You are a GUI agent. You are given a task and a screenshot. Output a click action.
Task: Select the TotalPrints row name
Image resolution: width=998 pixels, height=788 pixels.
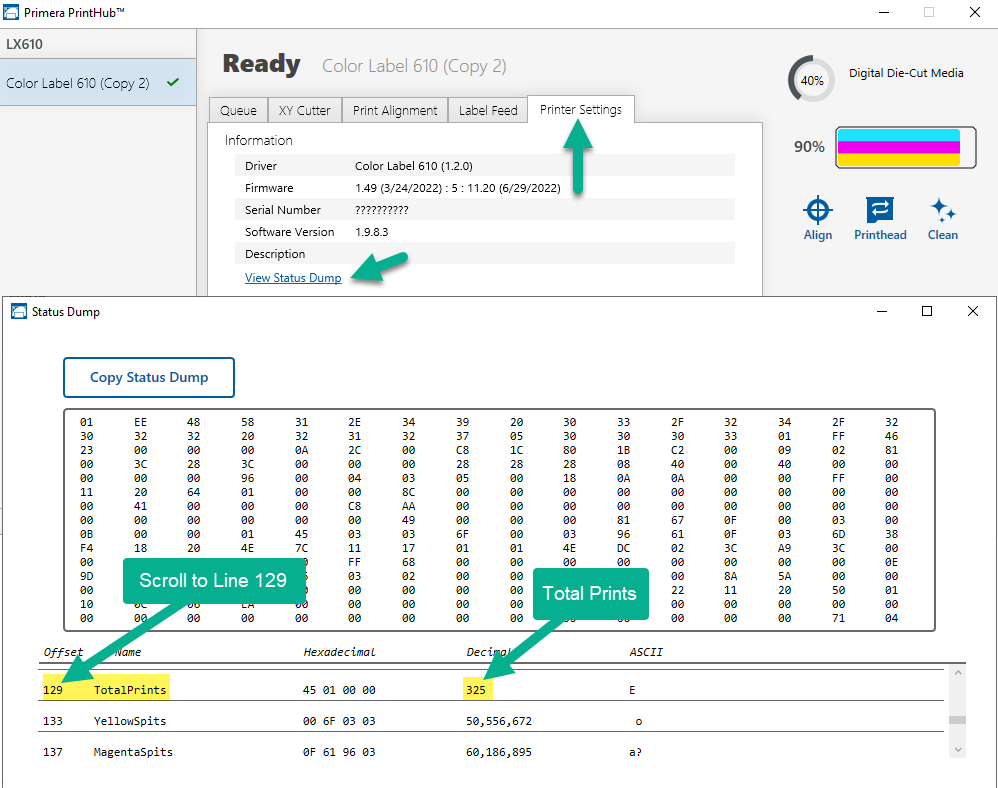(130, 690)
